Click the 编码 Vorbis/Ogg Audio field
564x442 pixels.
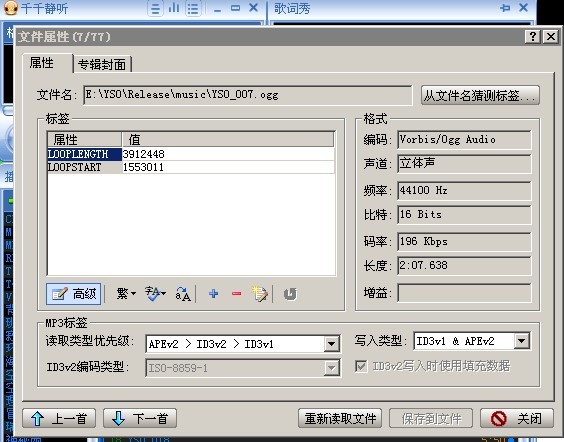pyautogui.click(x=464, y=140)
